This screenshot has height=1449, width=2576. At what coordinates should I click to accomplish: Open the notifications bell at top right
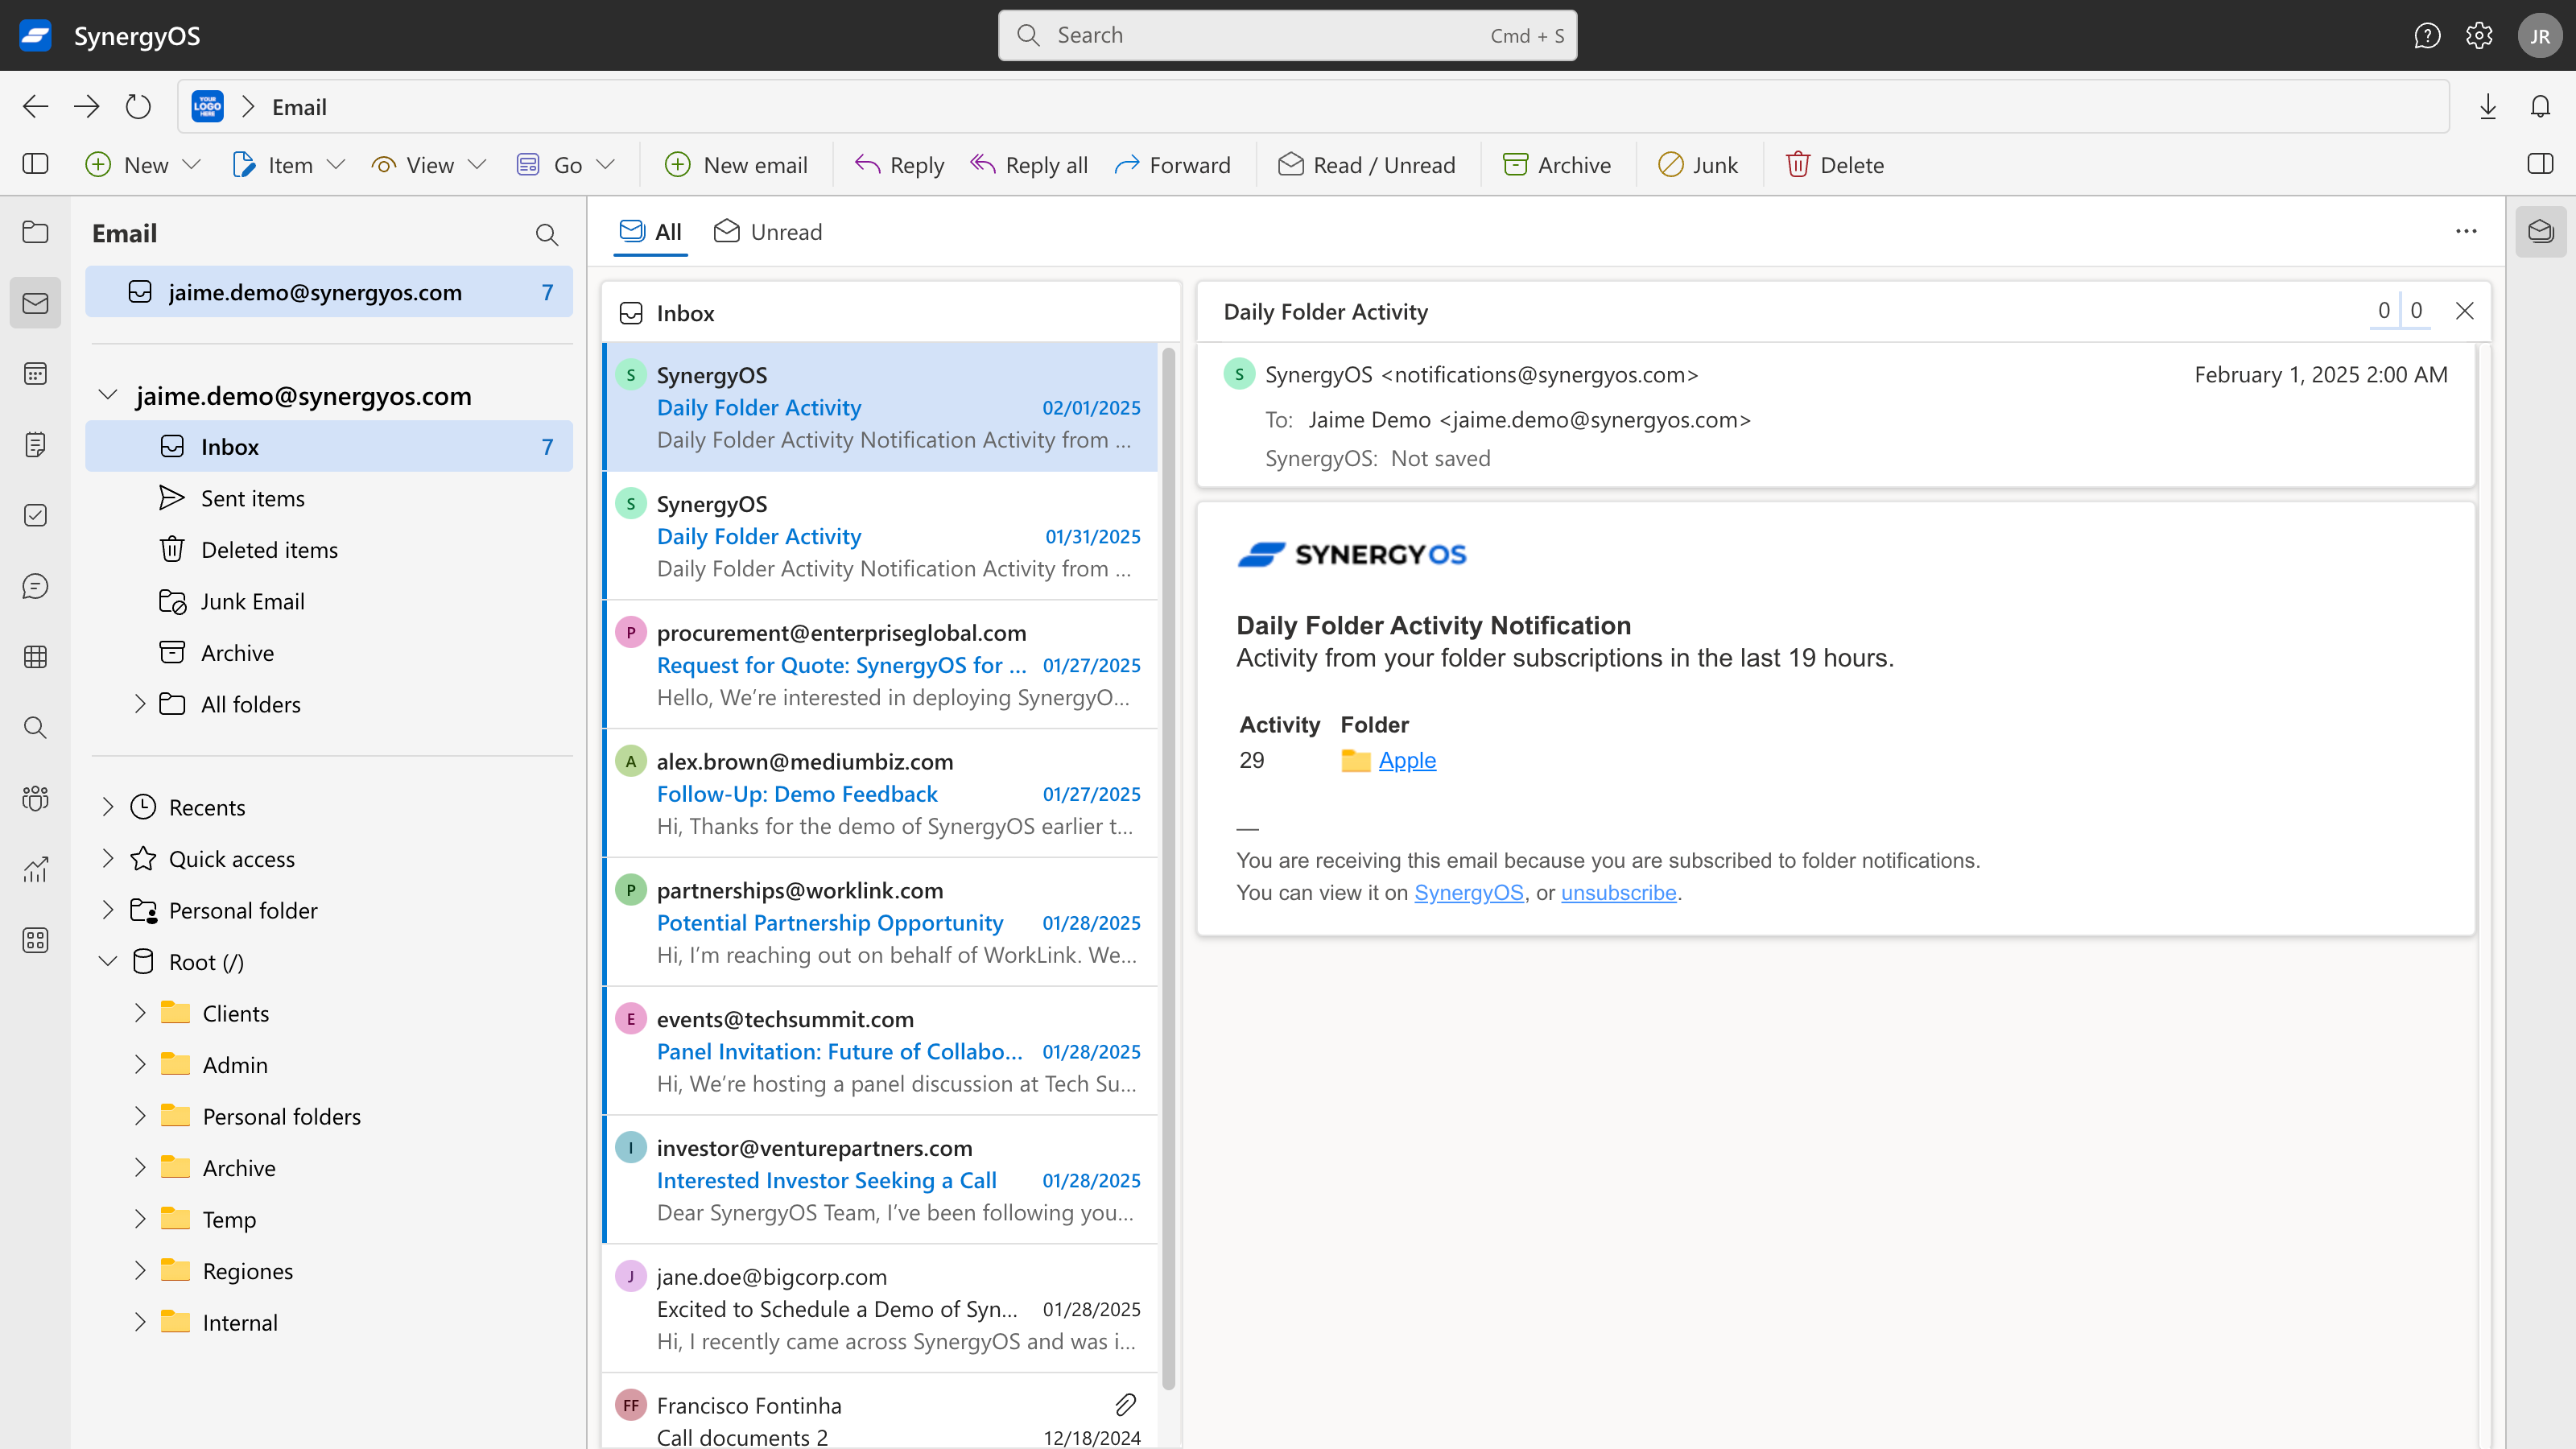(x=2541, y=106)
